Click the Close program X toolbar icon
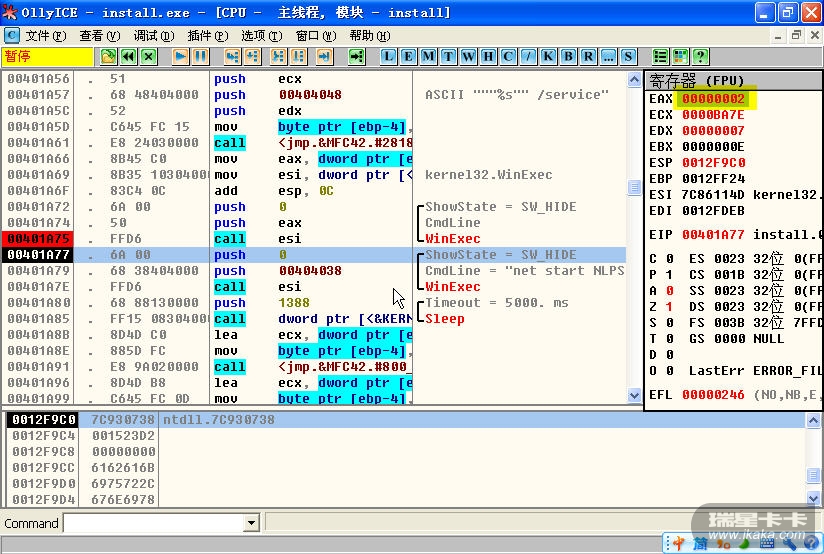824x554 pixels. (148, 56)
